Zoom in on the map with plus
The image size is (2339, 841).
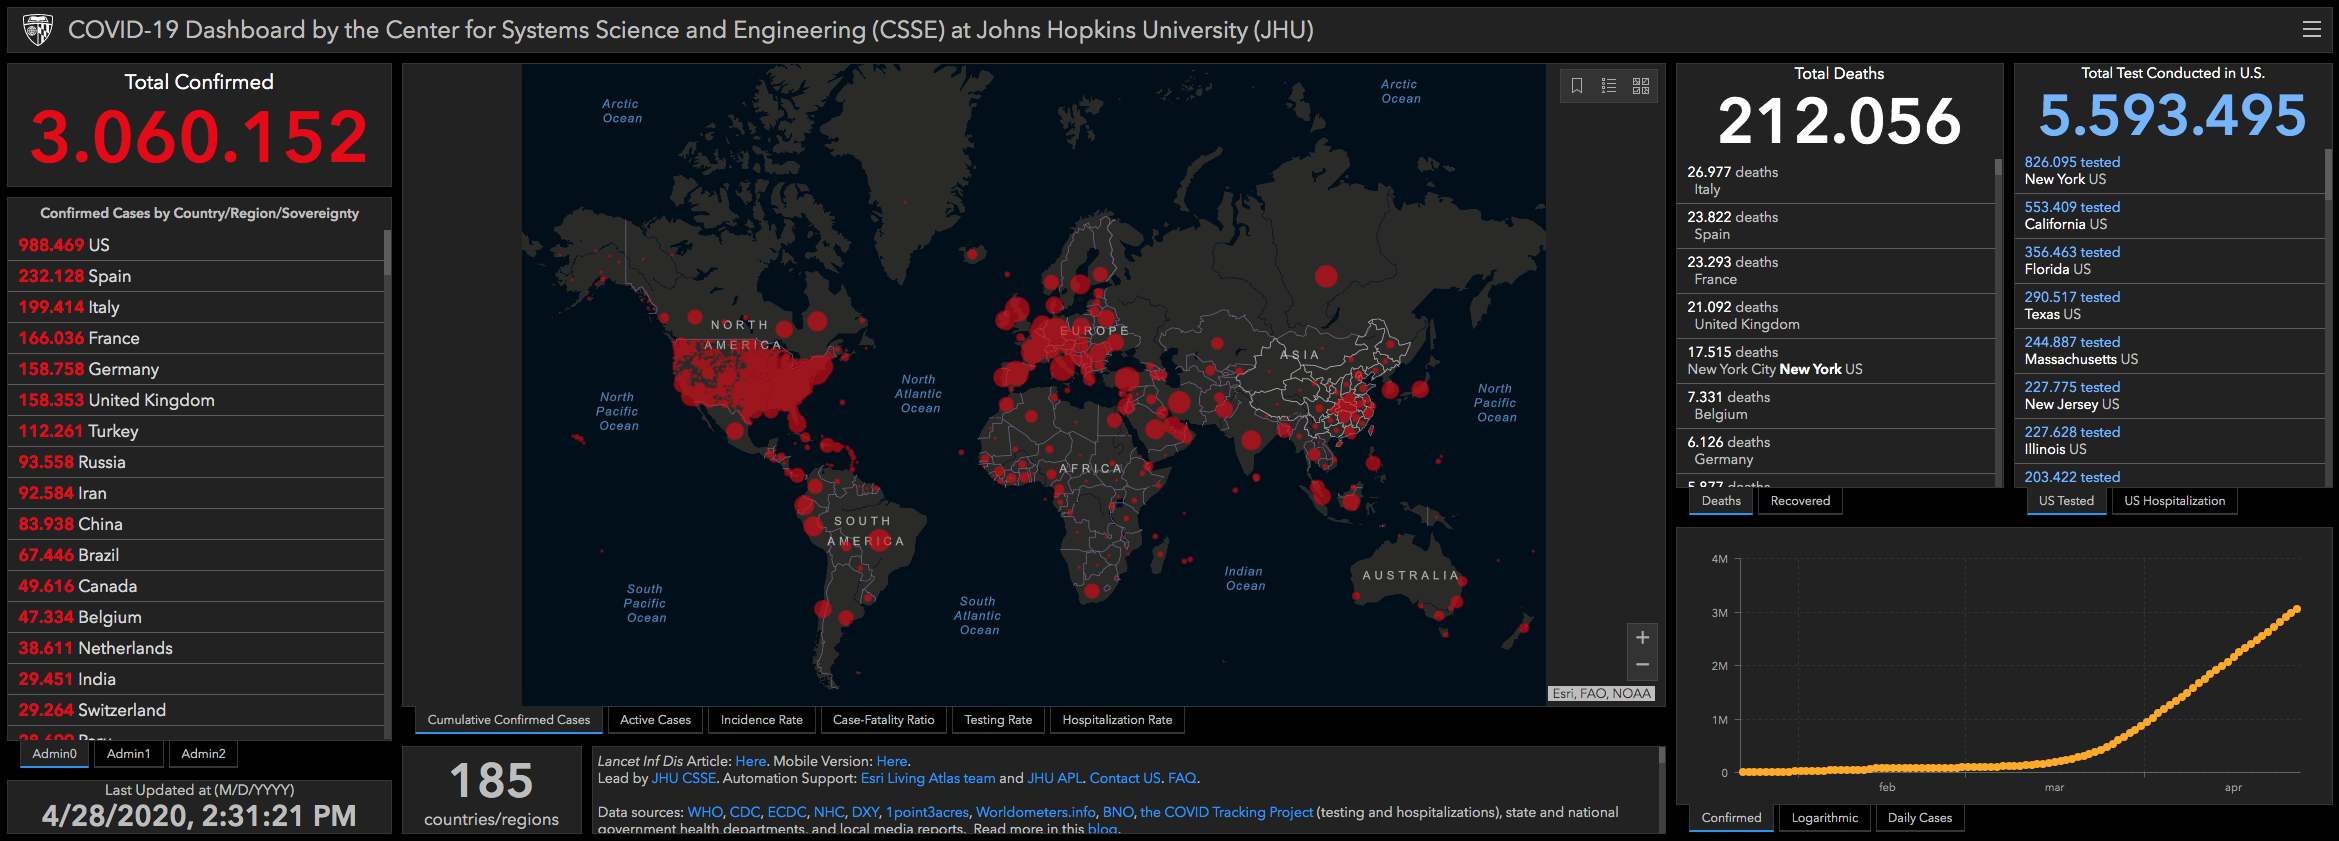[1642, 637]
